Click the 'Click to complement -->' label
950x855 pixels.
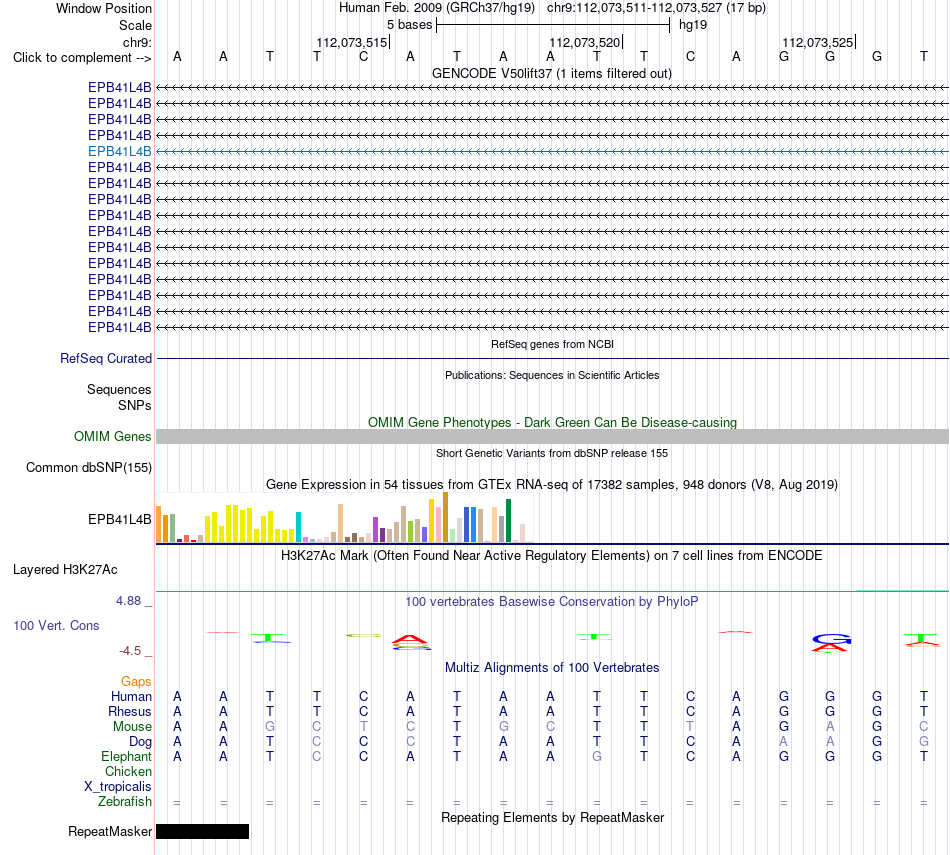coord(82,58)
